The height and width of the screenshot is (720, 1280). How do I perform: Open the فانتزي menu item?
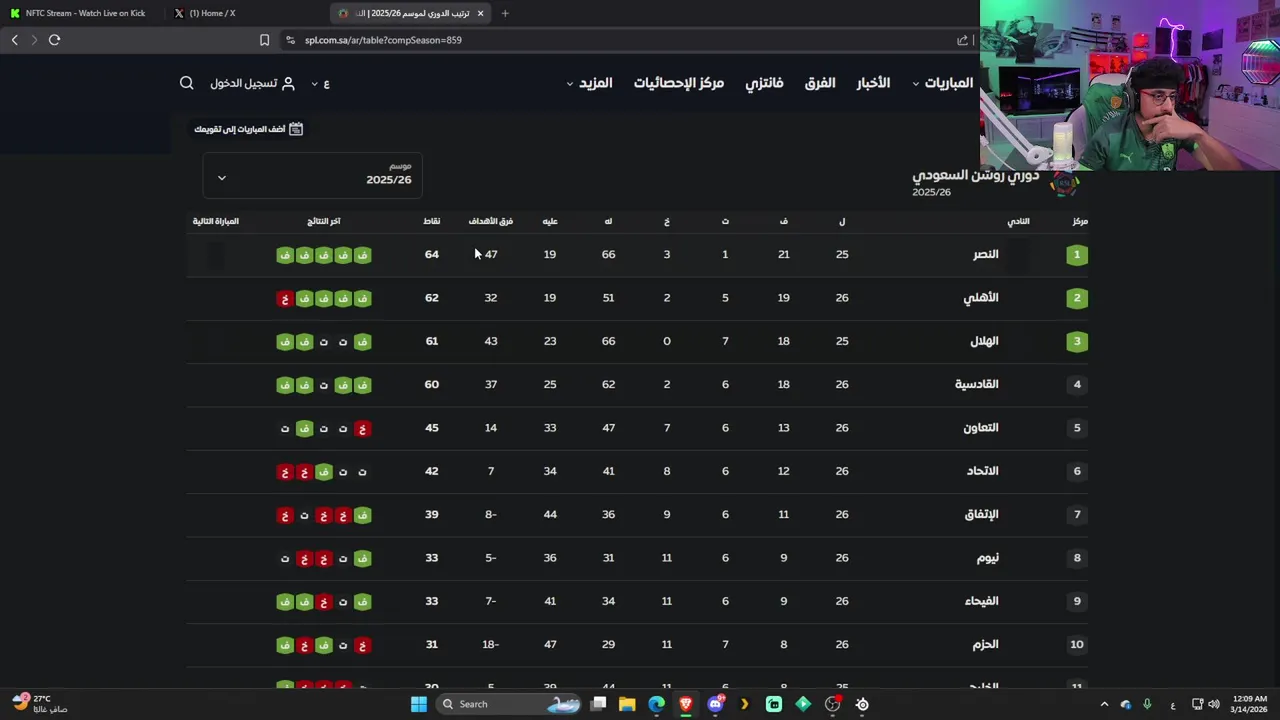[x=764, y=83]
